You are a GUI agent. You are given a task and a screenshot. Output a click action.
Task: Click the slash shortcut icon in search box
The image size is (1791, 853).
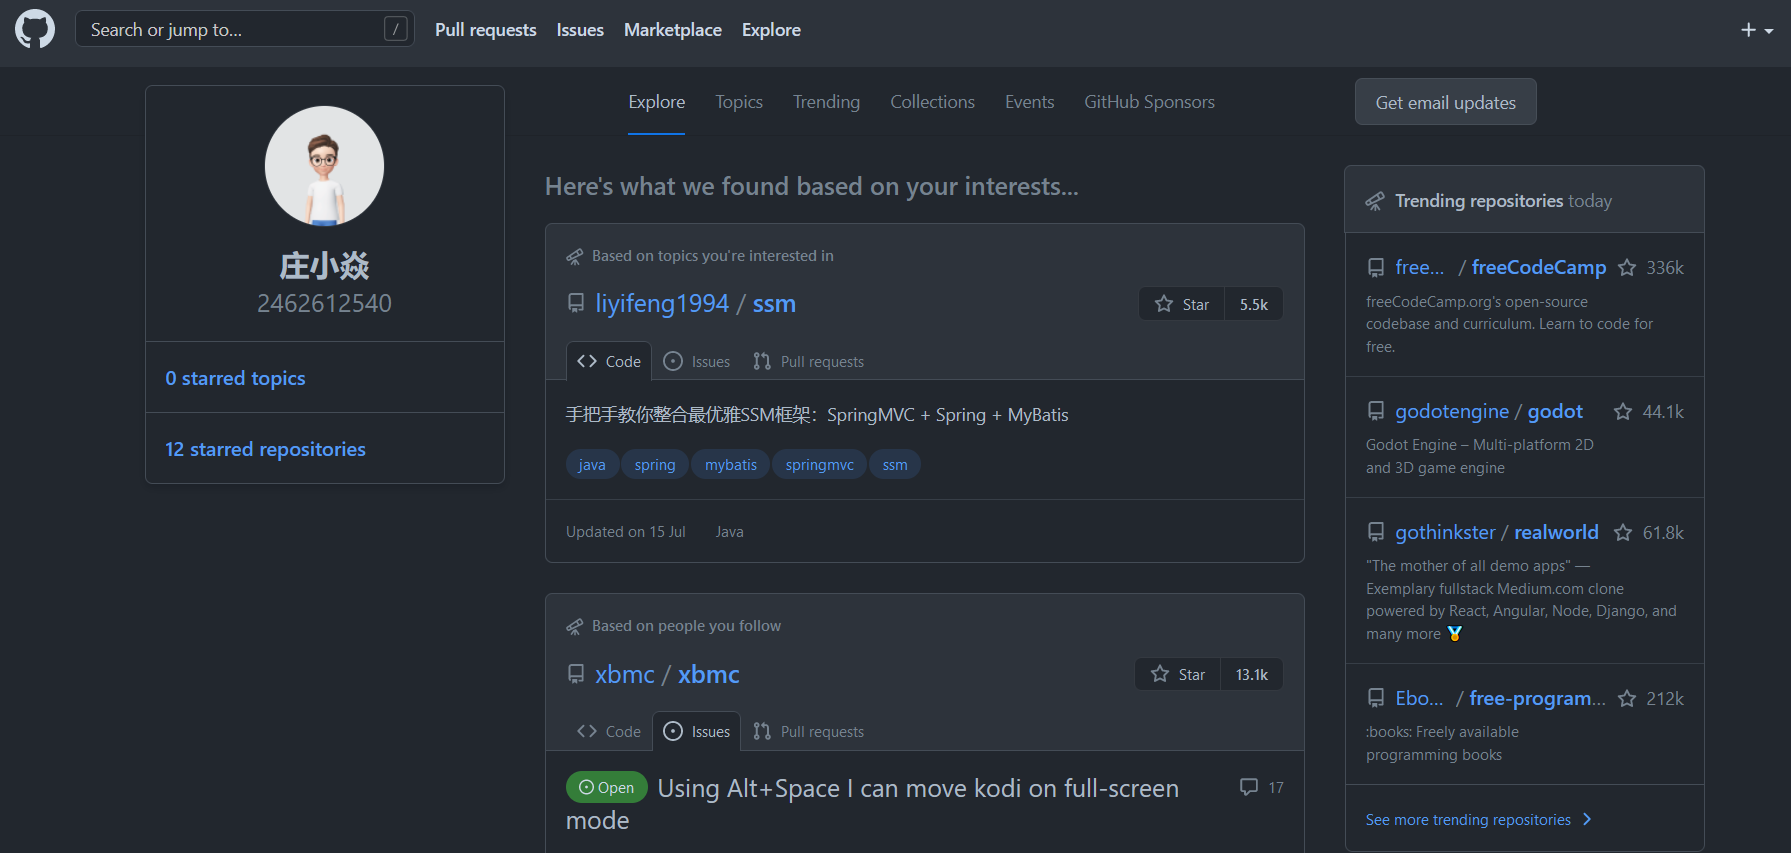396,29
